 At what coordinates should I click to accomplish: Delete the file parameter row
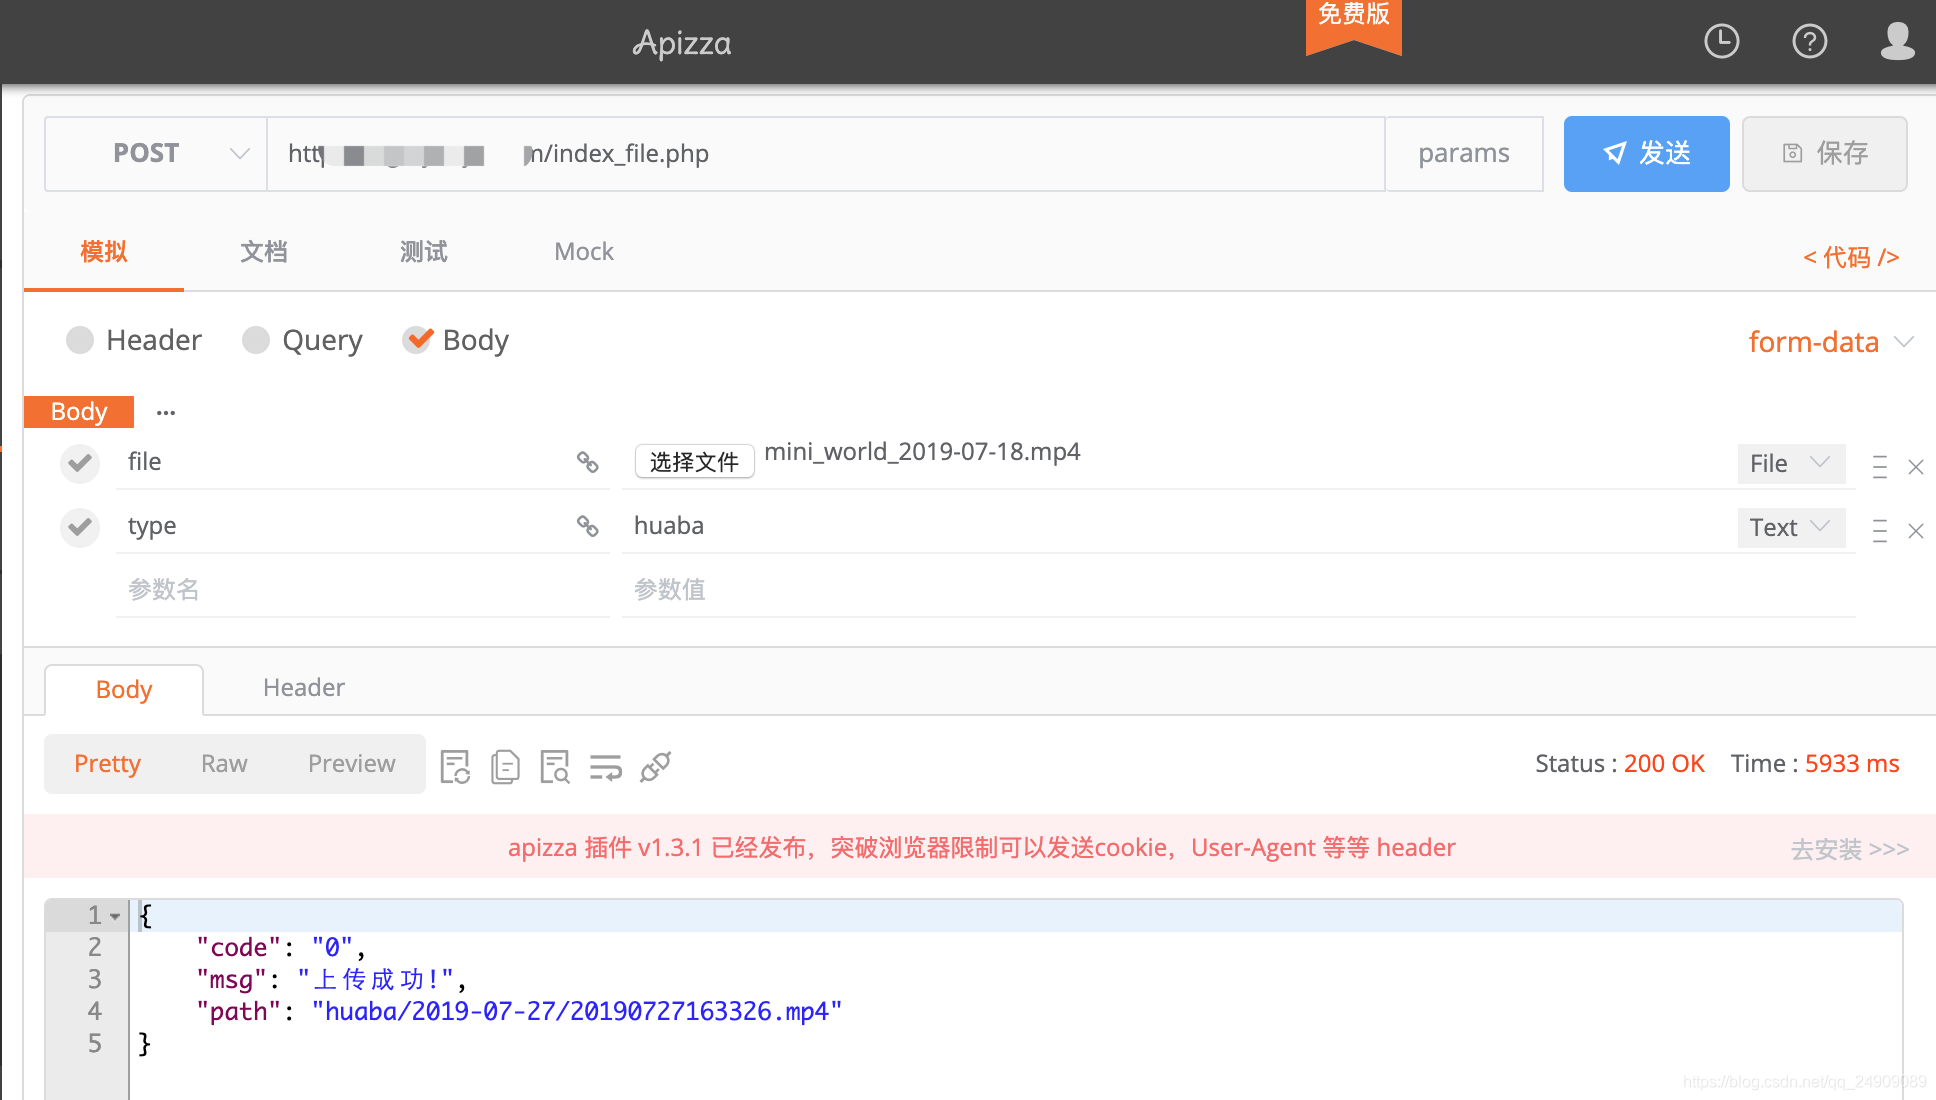[x=1916, y=467]
